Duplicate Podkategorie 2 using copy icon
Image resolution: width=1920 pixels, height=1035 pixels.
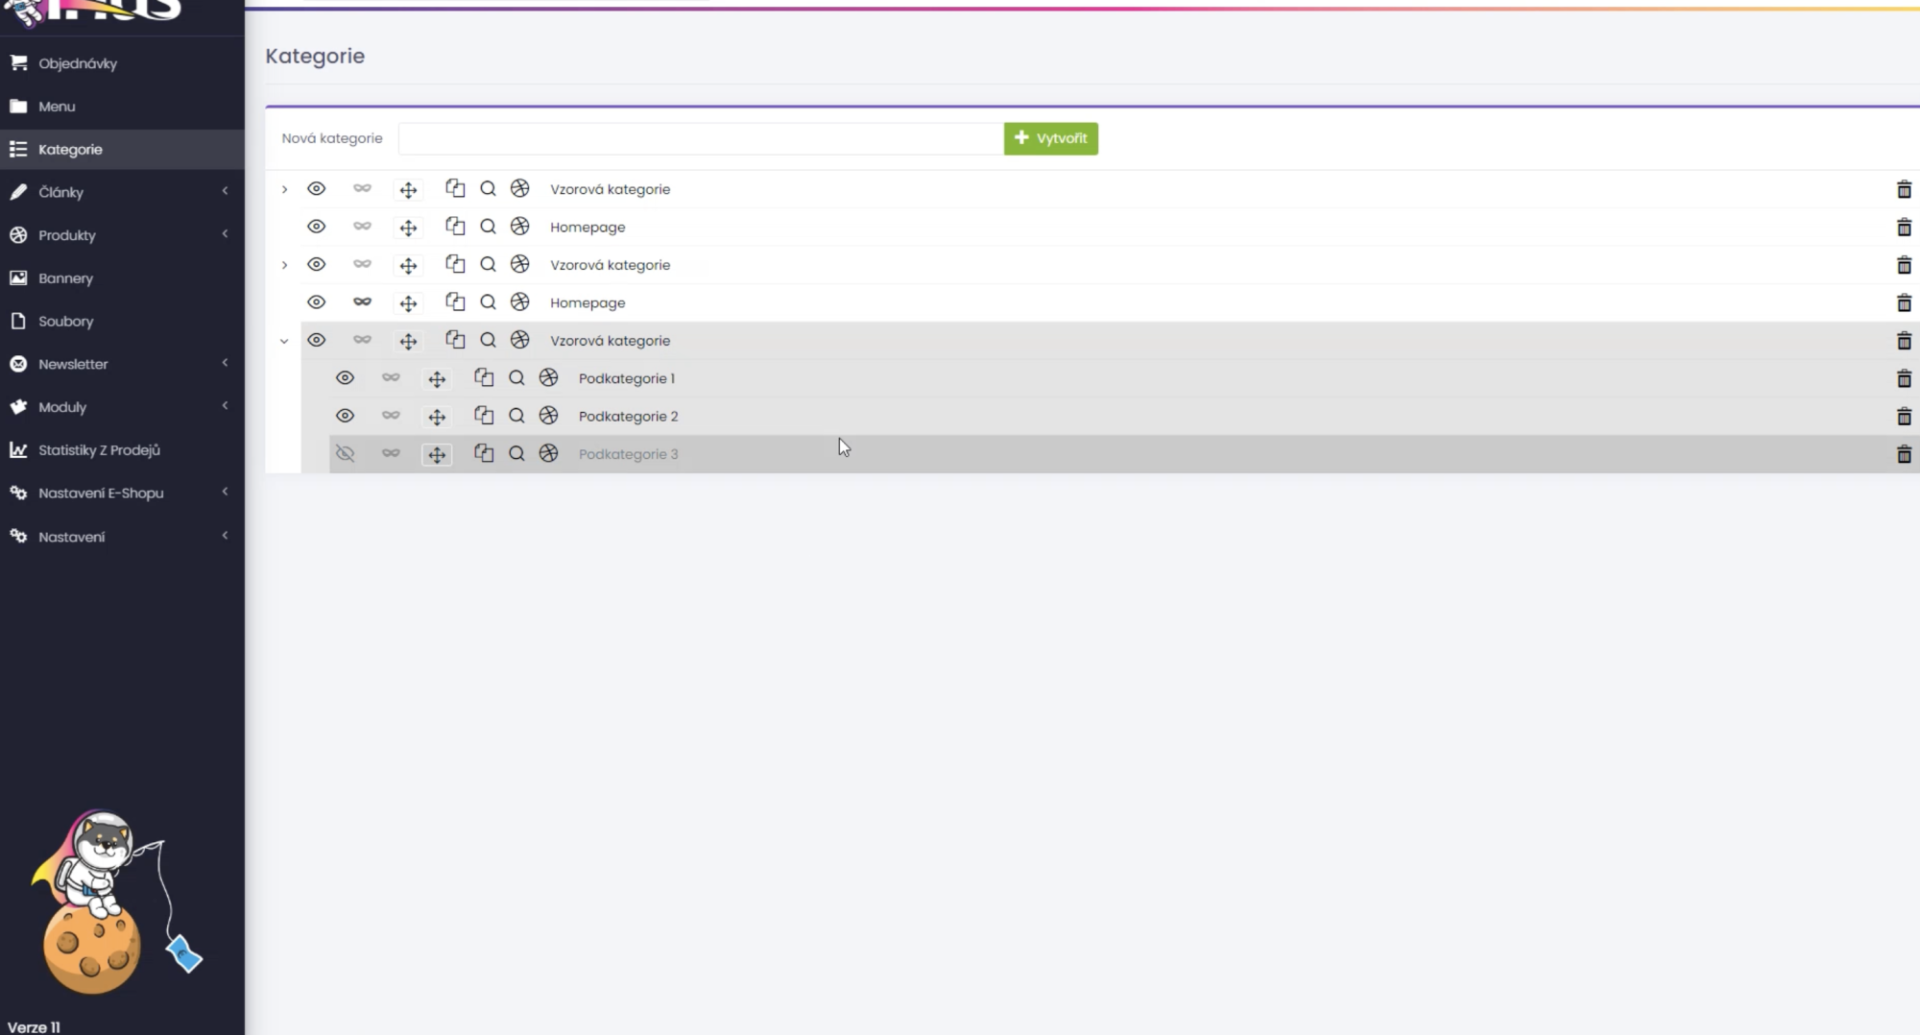484,415
